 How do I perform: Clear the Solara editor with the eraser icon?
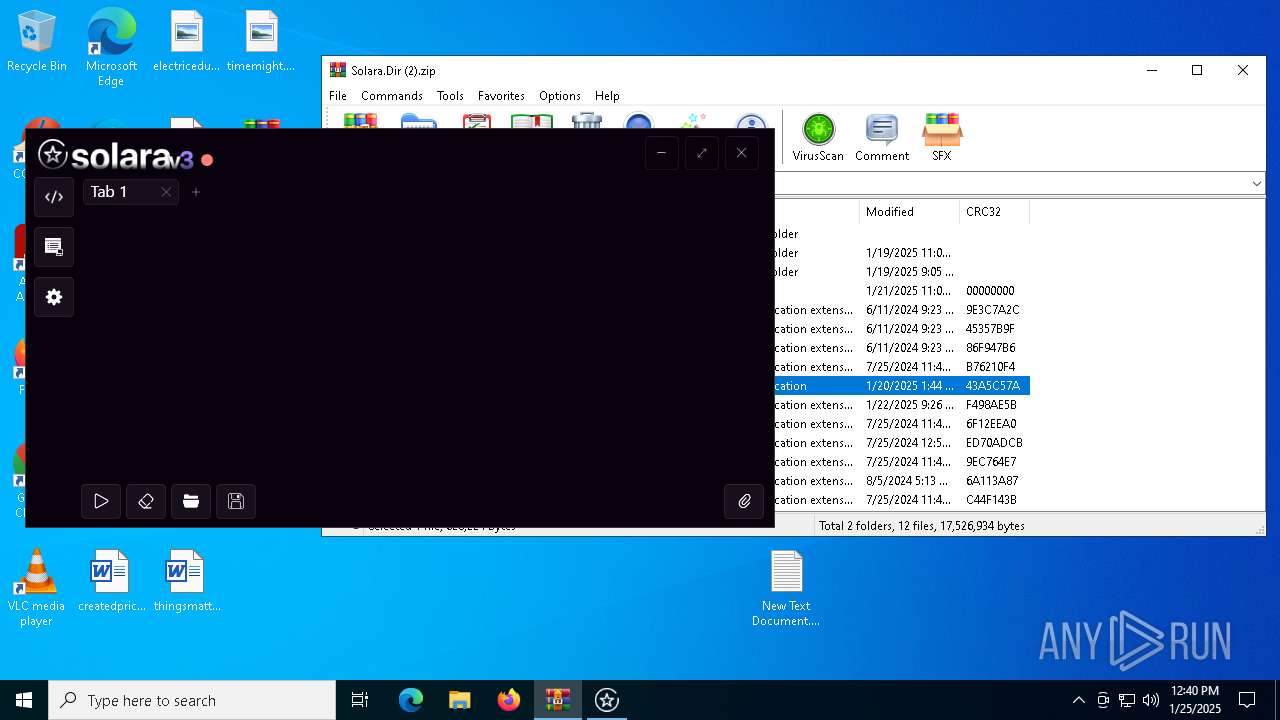(146, 501)
